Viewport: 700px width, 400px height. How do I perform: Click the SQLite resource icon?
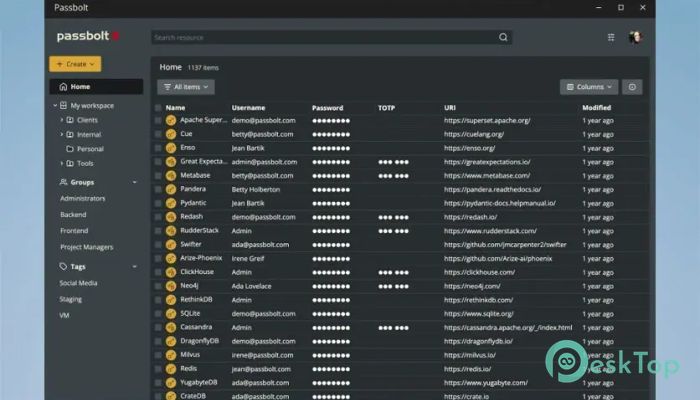click(x=171, y=314)
